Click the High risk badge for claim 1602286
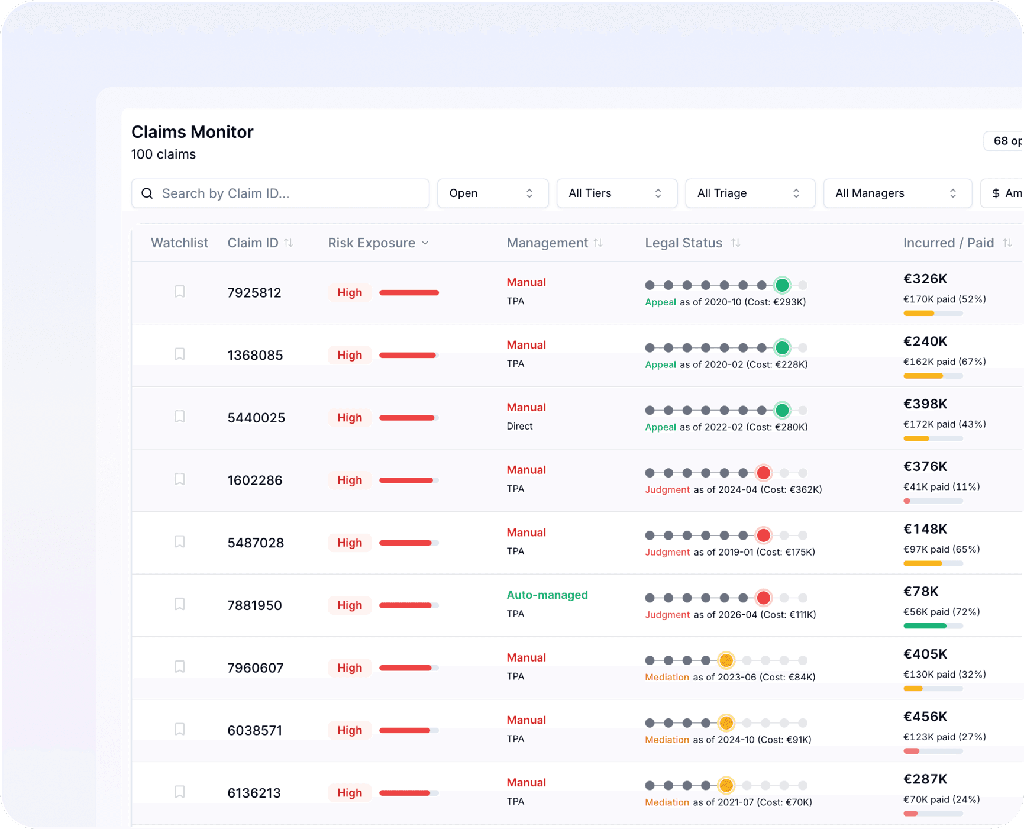This screenshot has height=829, width=1024. point(349,480)
